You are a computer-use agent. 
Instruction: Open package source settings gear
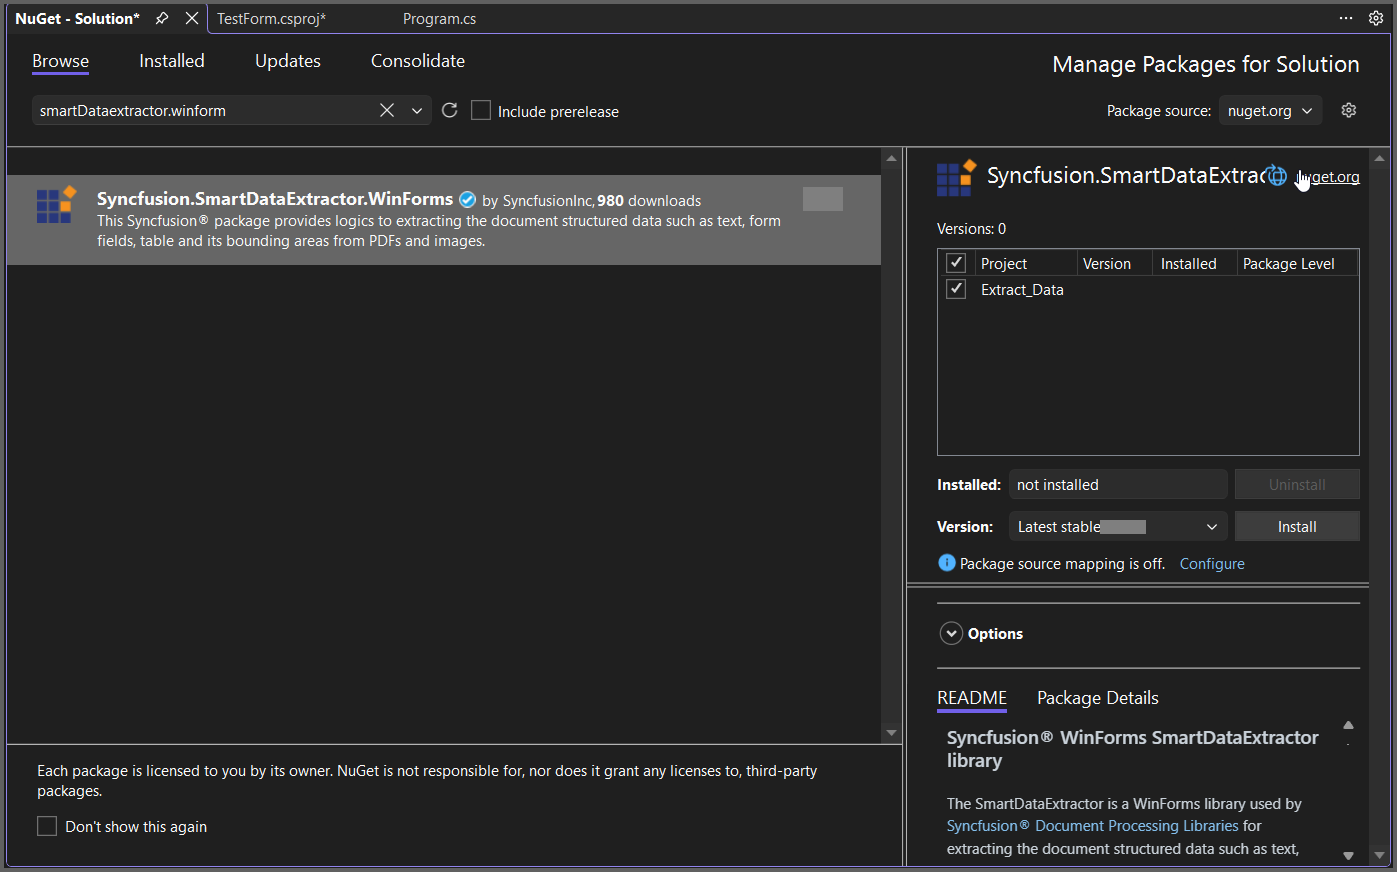point(1349,110)
